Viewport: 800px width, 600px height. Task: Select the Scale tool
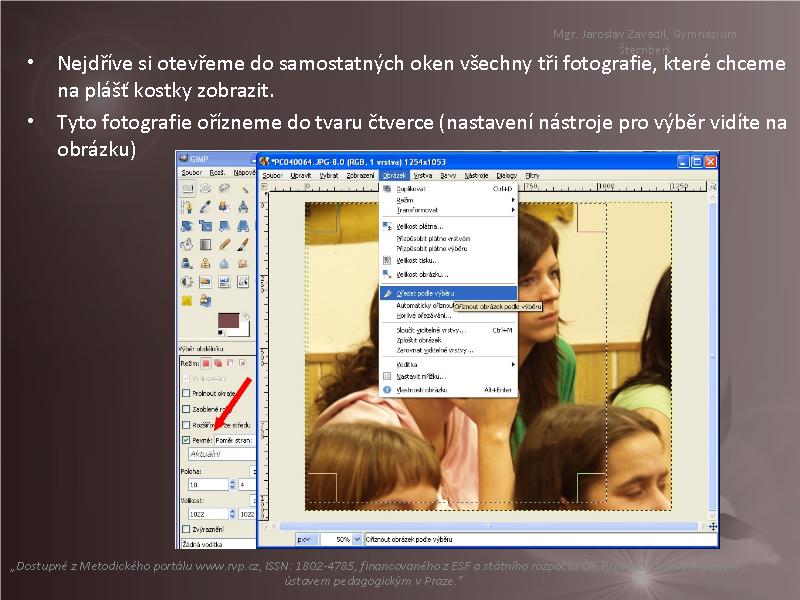(206, 226)
